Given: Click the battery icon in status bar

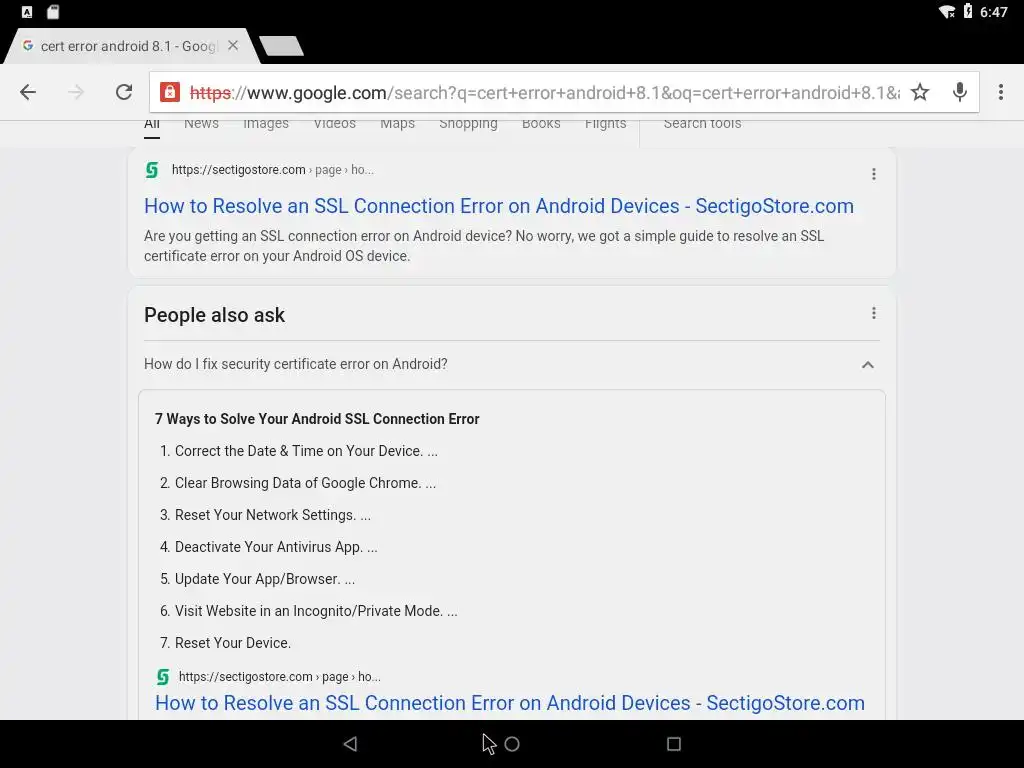Looking at the screenshot, I should click(x=968, y=11).
